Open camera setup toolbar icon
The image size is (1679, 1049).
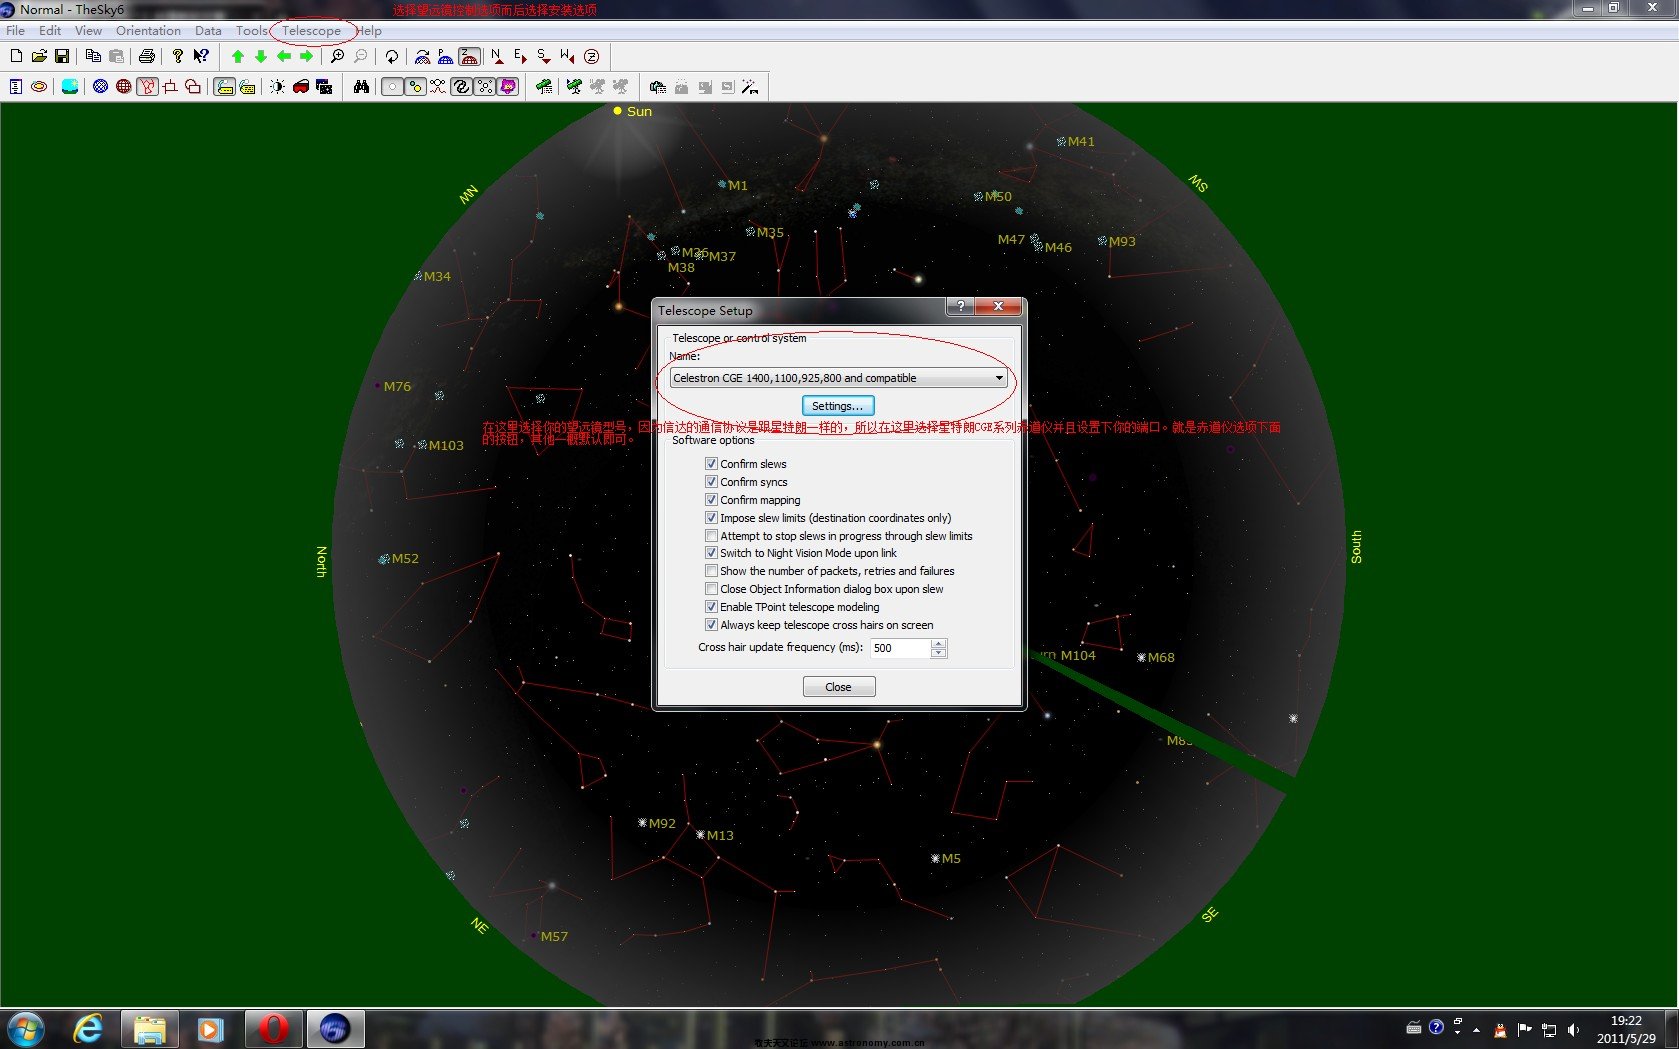coord(657,86)
